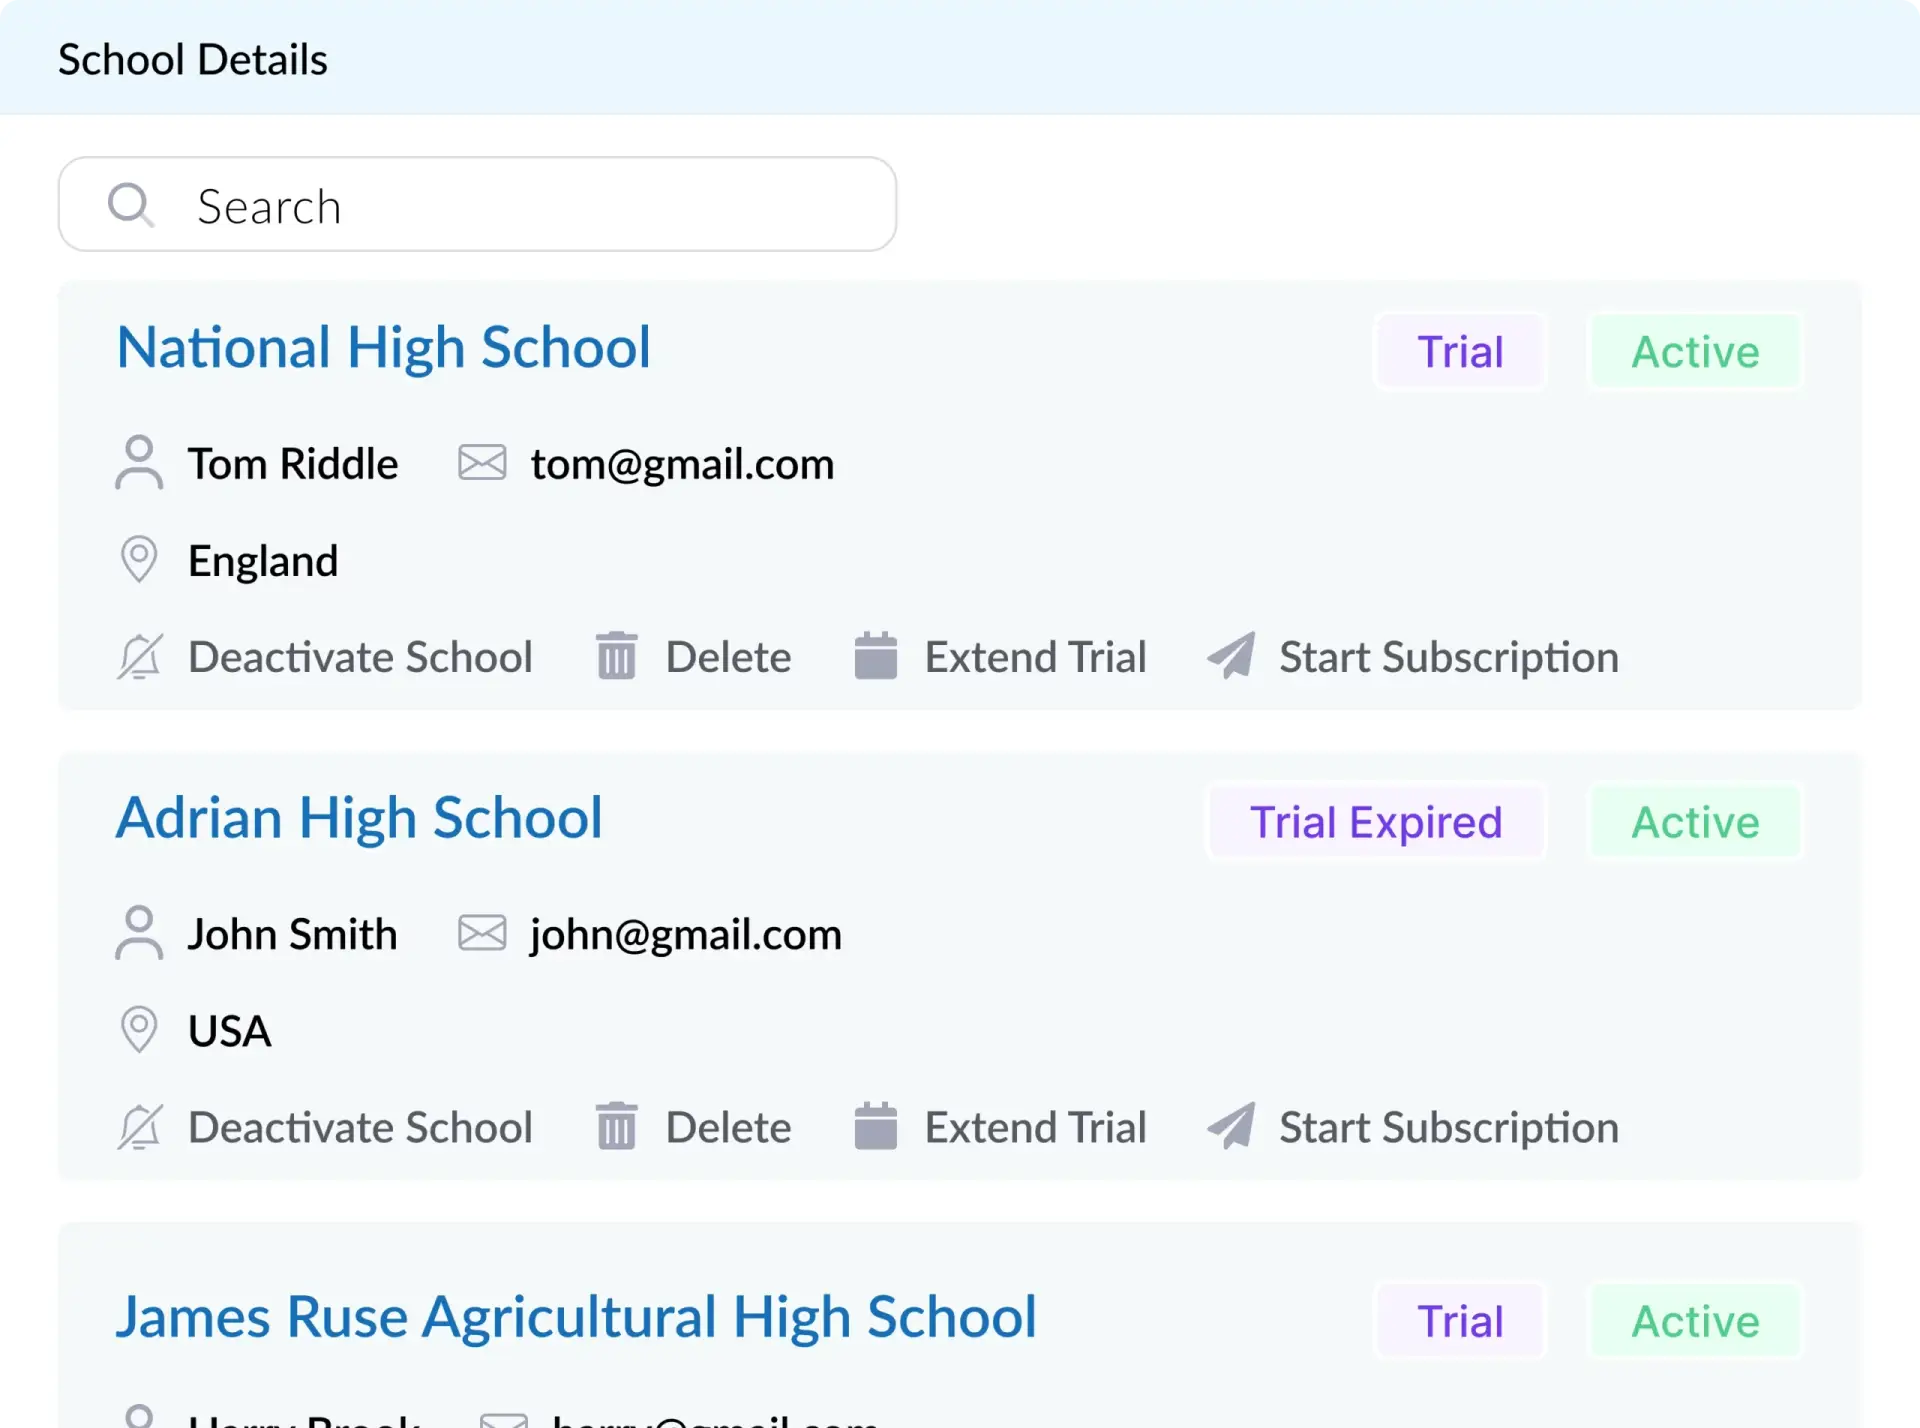Click the bell-off icon for National High School
The width and height of the screenshot is (1920, 1428).
(x=139, y=657)
